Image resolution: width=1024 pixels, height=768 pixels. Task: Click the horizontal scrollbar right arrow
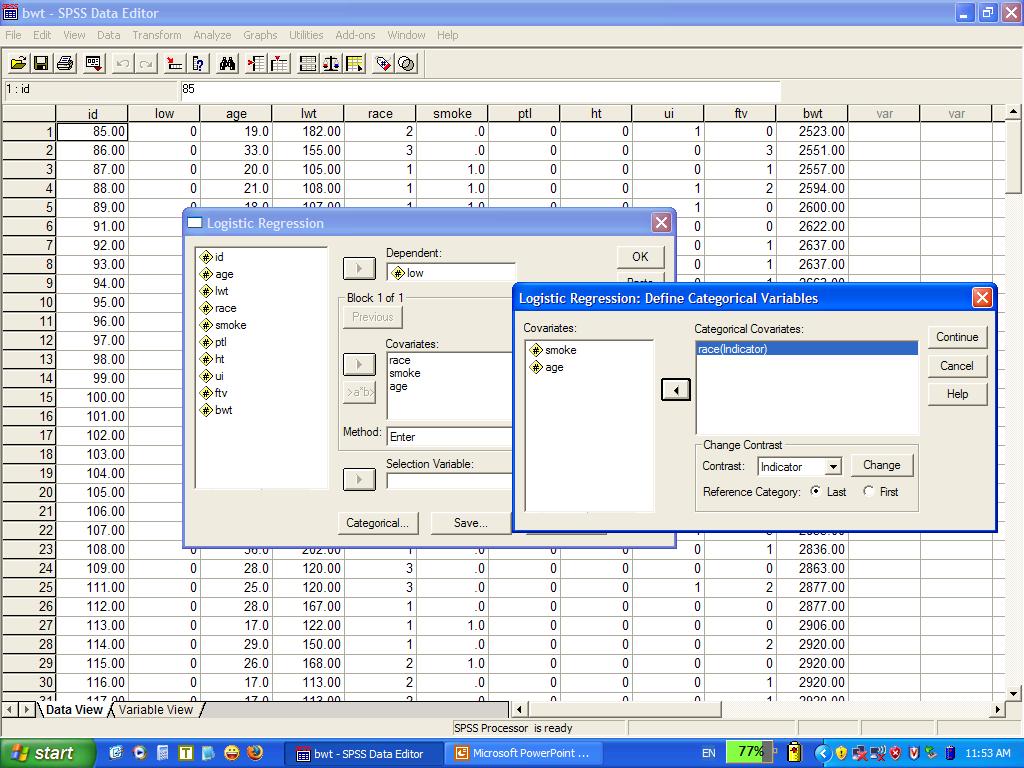(x=998, y=709)
